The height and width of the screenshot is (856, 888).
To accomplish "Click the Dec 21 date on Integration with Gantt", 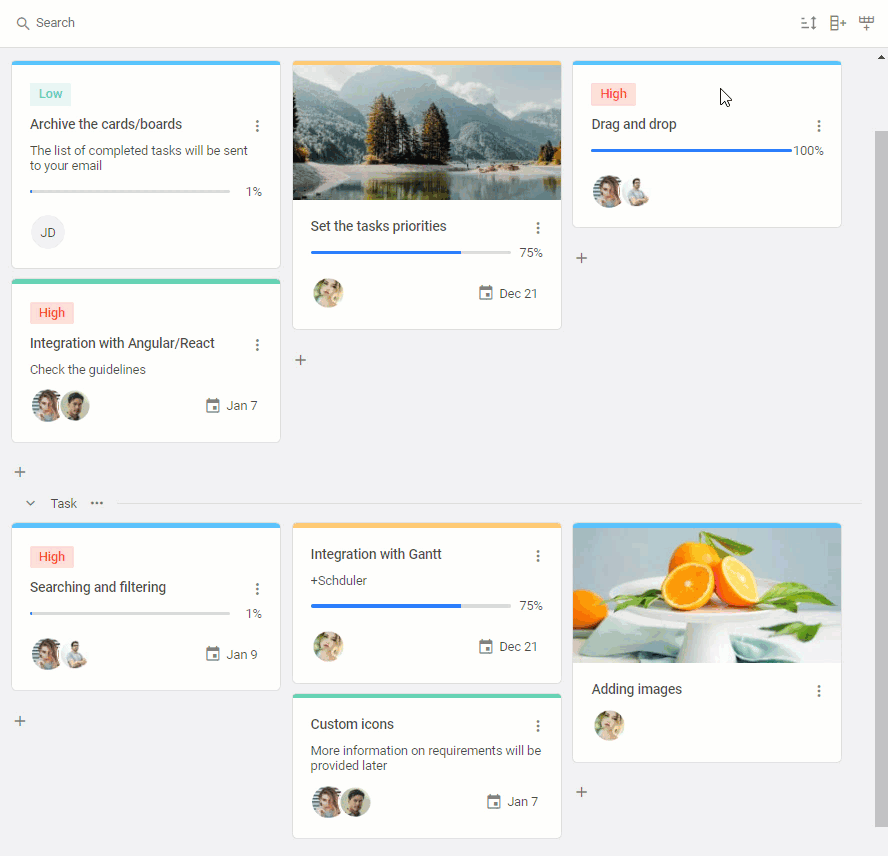I will coord(518,646).
